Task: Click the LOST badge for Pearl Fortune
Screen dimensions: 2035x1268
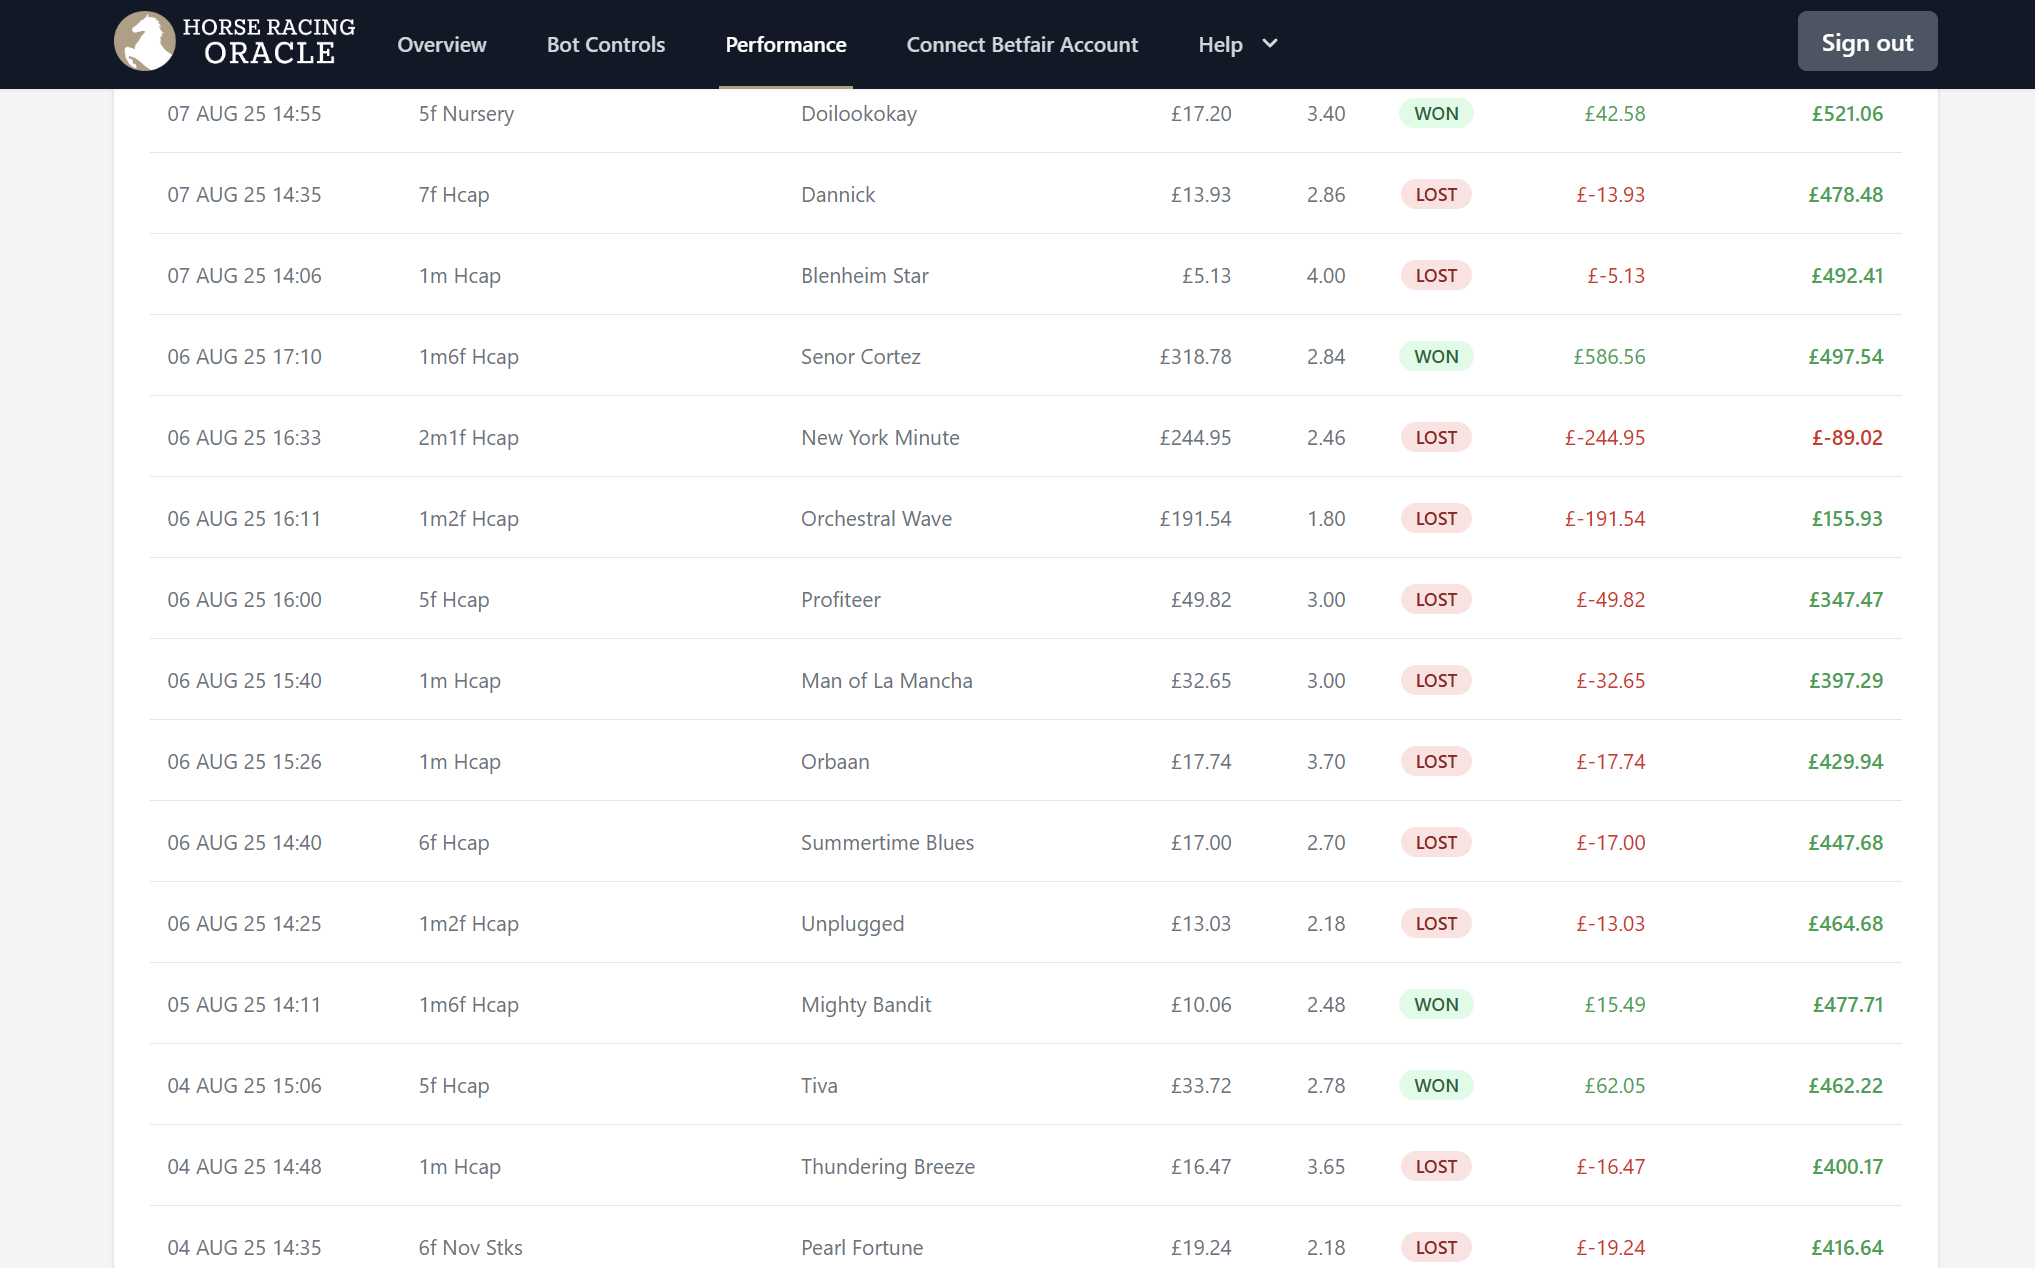Action: (1436, 1247)
